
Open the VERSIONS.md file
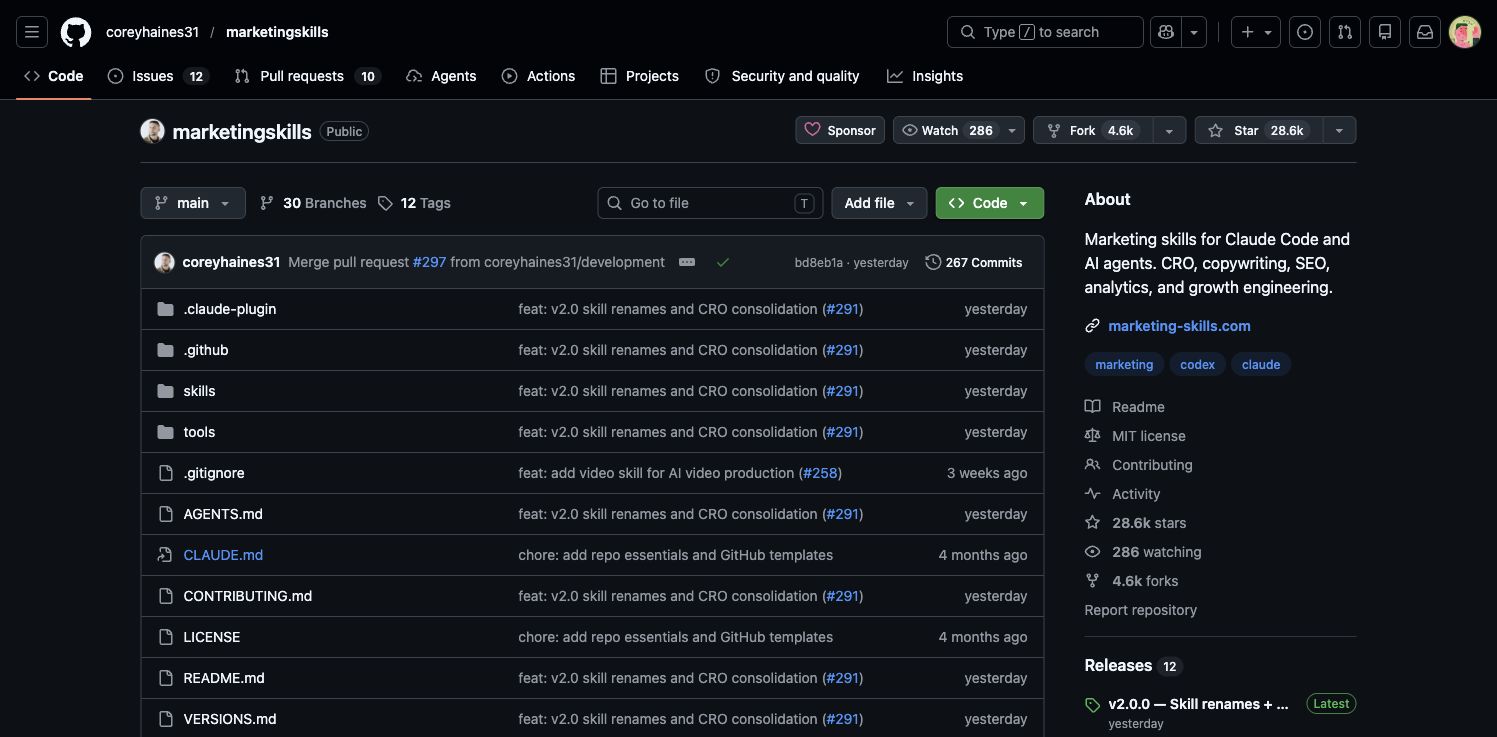(x=230, y=719)
